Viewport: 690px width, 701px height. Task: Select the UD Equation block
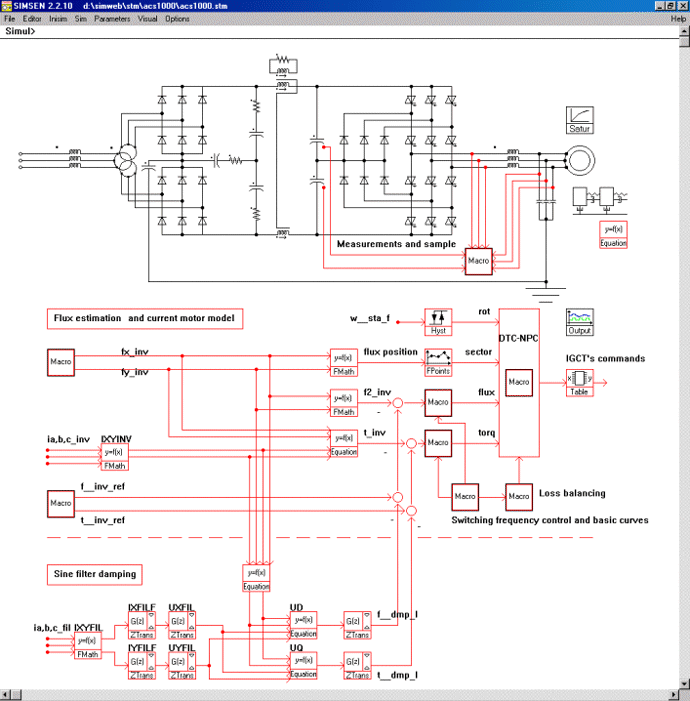click(303, 626)
